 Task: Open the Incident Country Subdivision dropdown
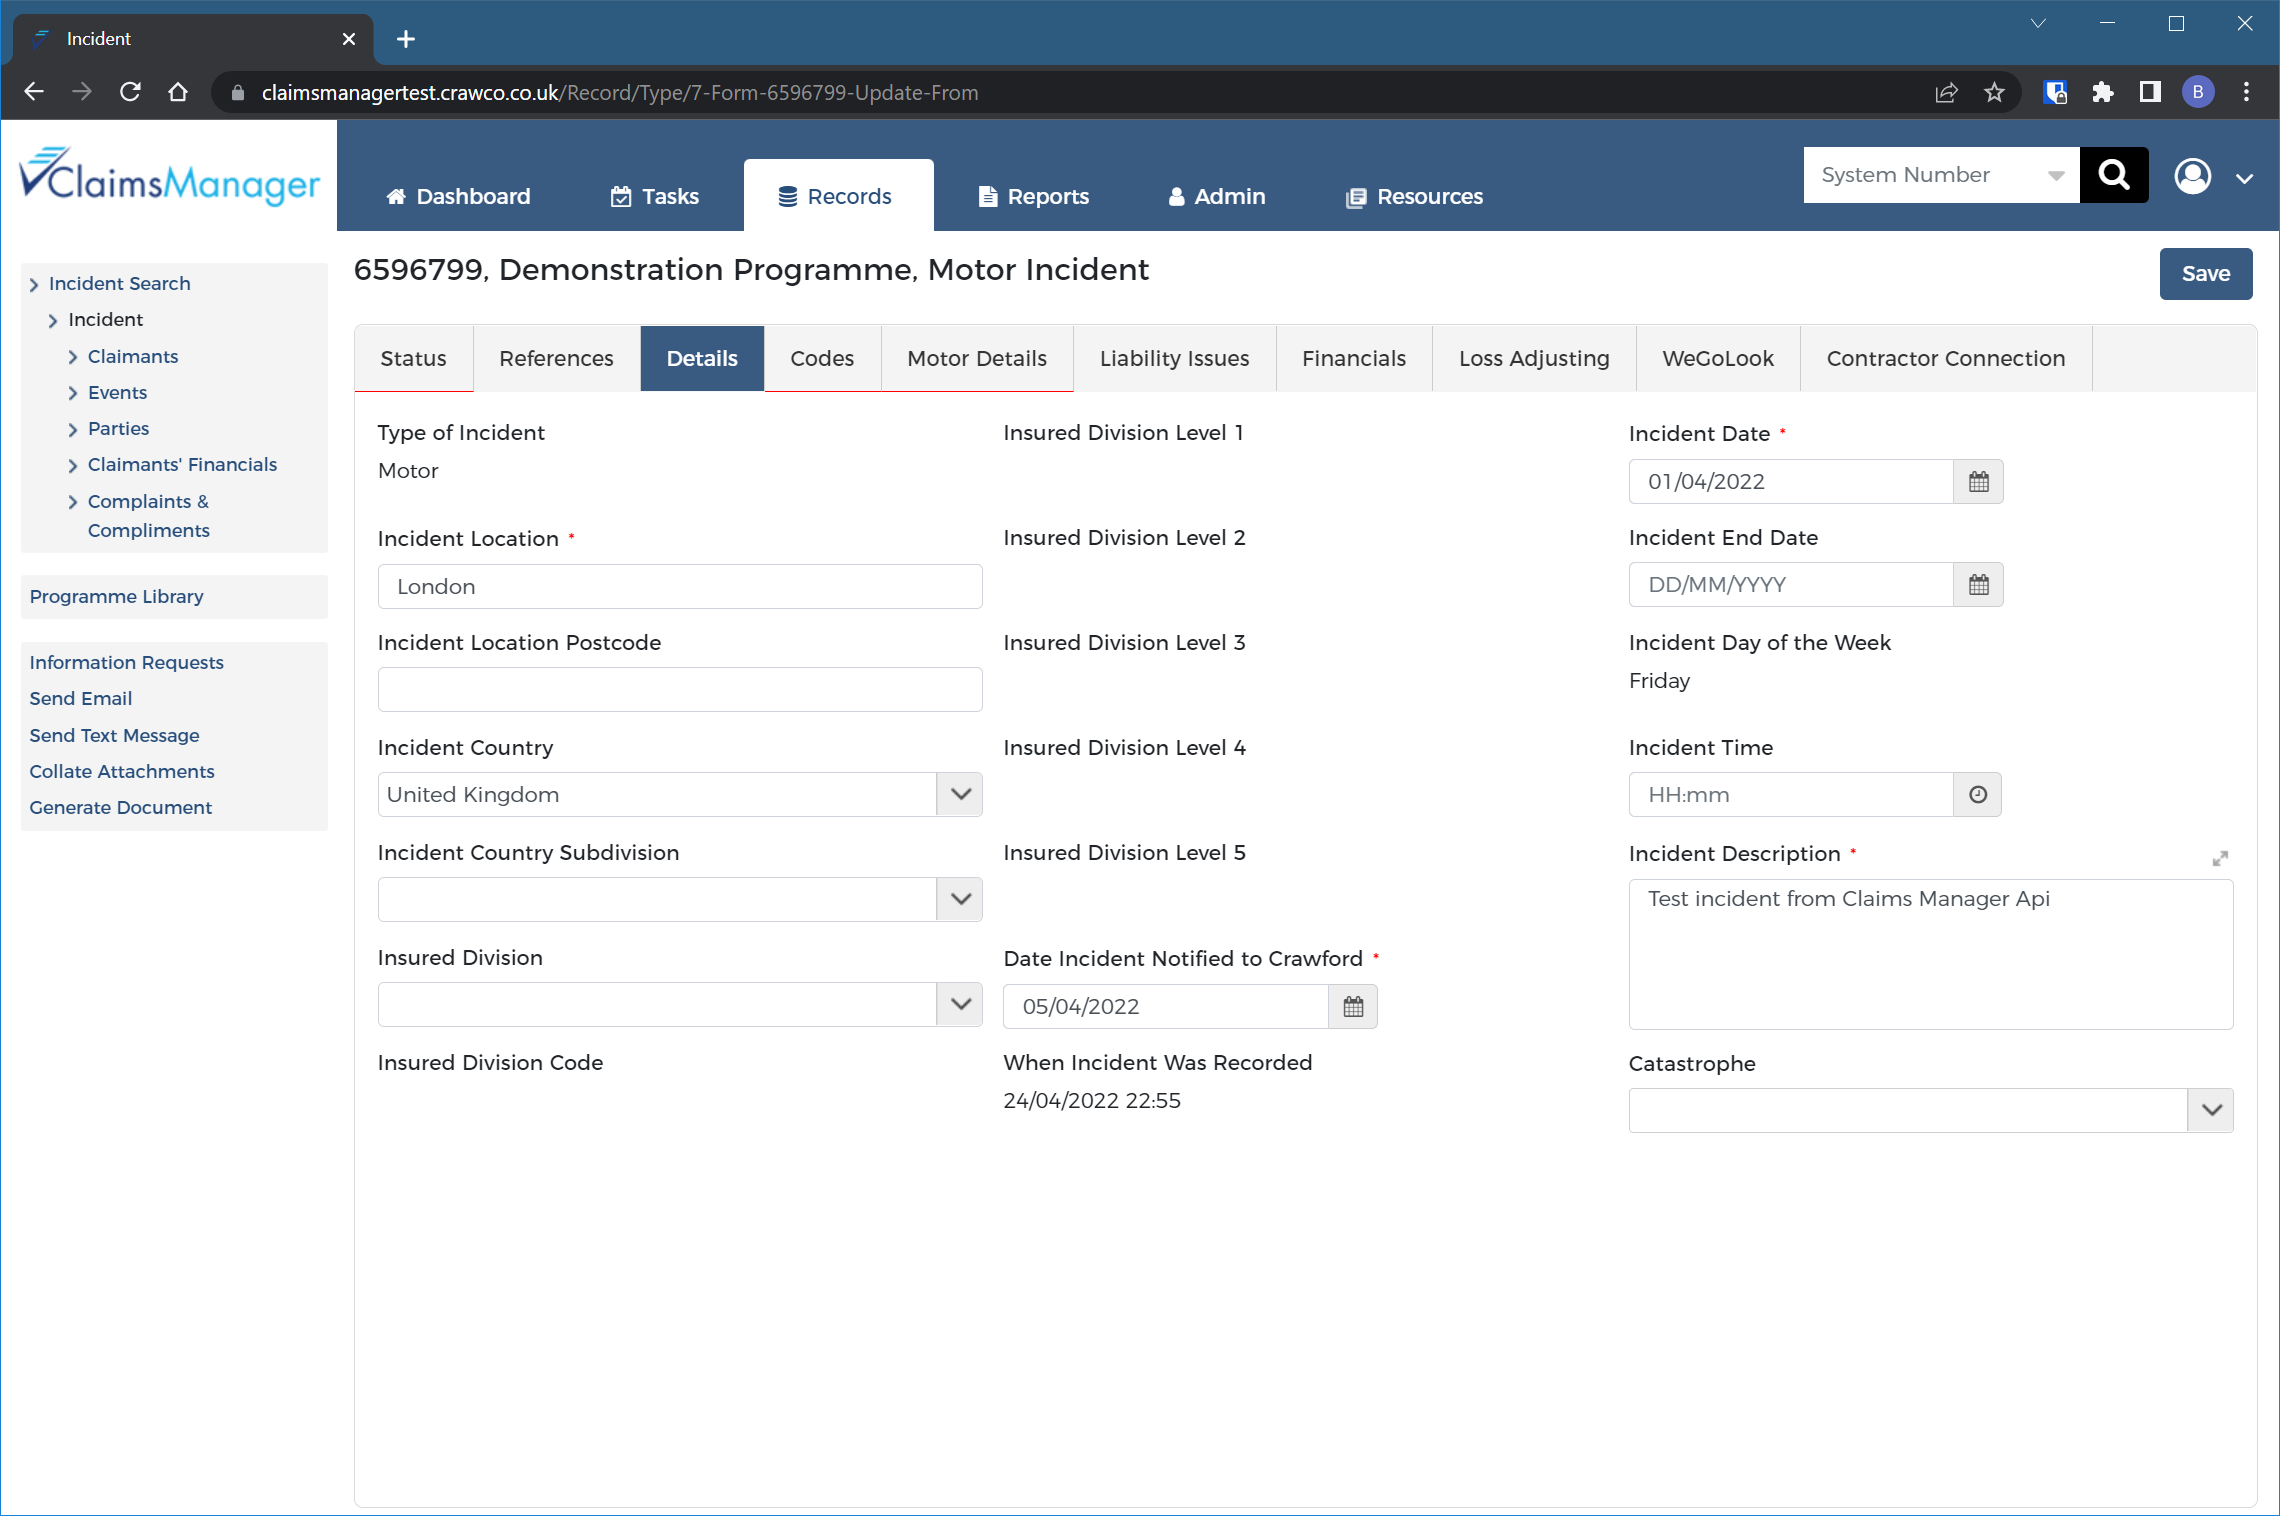[x=960, y=900]
